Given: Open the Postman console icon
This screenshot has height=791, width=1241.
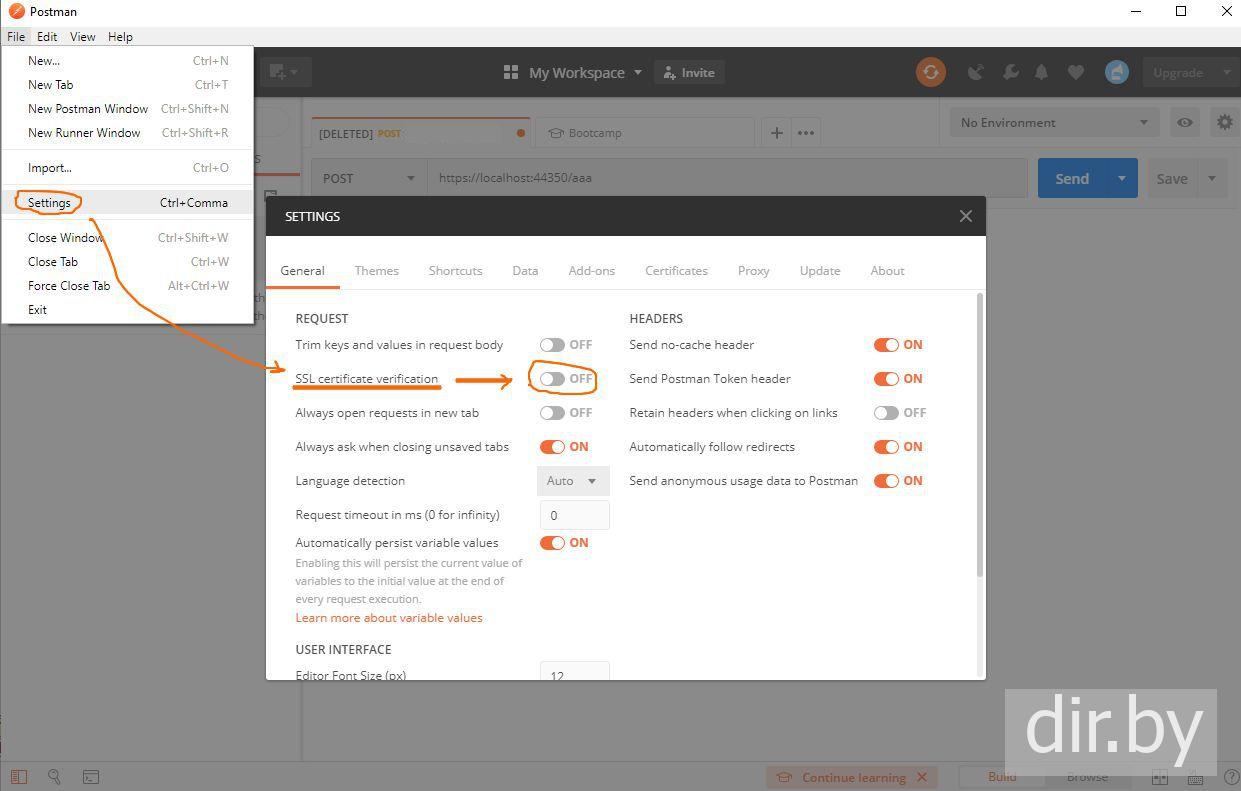Looking at the screenshot, I should click(90, 776).
